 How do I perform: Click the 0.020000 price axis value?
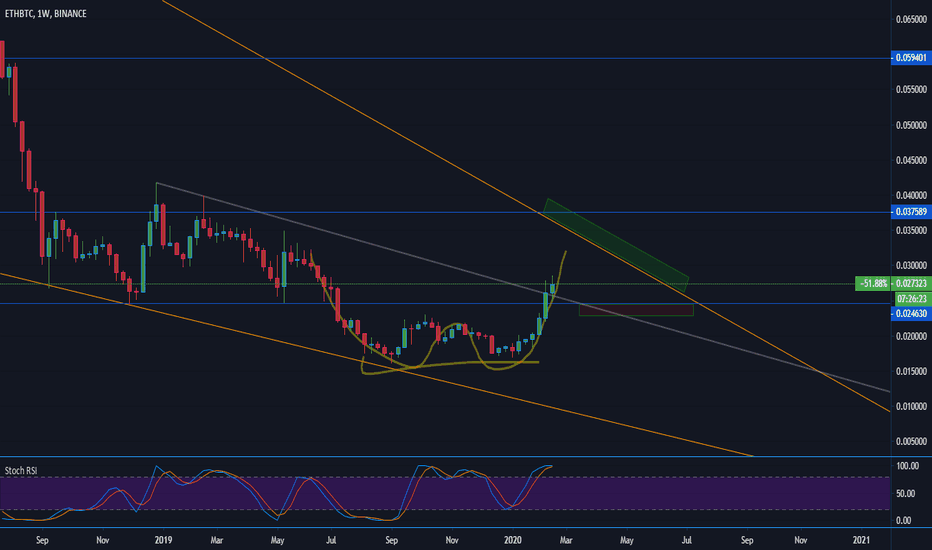point(911,336)
